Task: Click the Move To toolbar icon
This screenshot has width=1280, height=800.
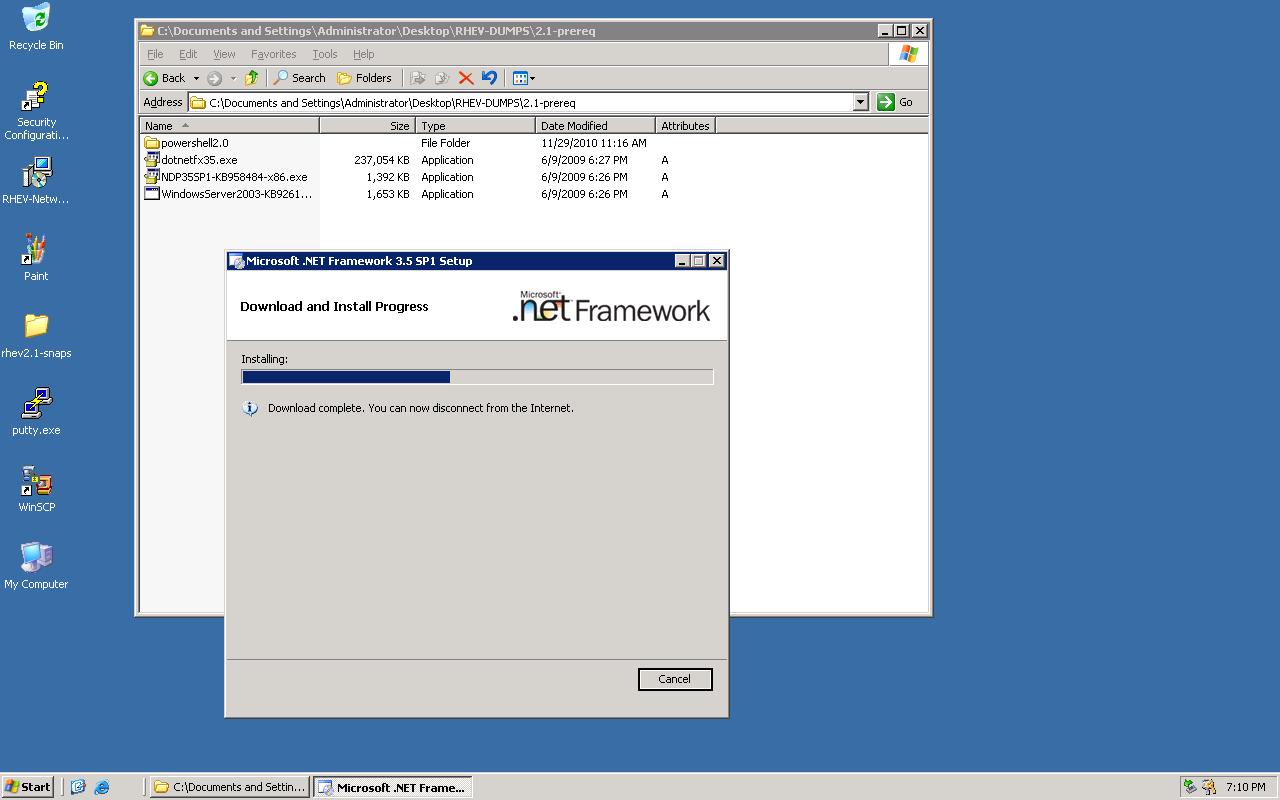Action: point(418,78)
